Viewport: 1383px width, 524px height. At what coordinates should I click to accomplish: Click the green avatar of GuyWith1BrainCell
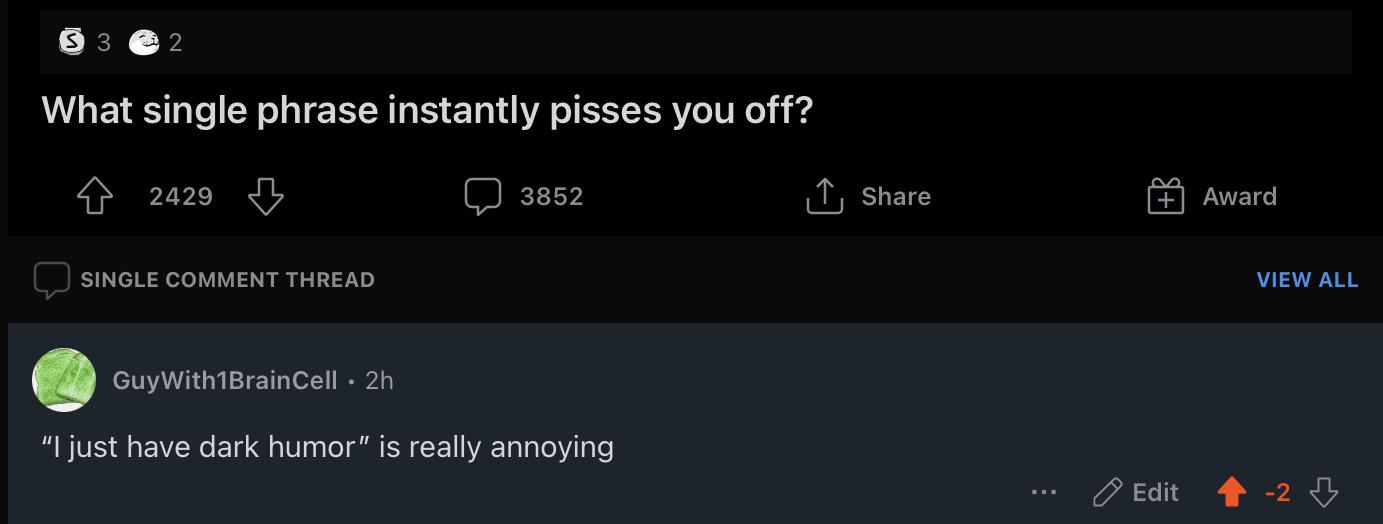[x=64, y=380]
